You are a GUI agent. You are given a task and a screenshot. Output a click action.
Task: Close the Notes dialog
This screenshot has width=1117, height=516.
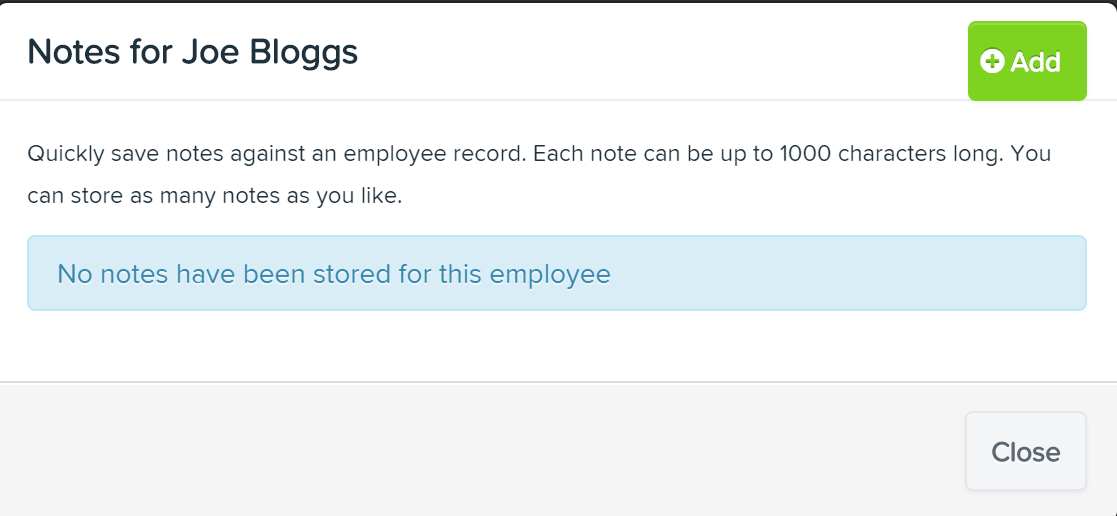click(x=1026, y=451)
